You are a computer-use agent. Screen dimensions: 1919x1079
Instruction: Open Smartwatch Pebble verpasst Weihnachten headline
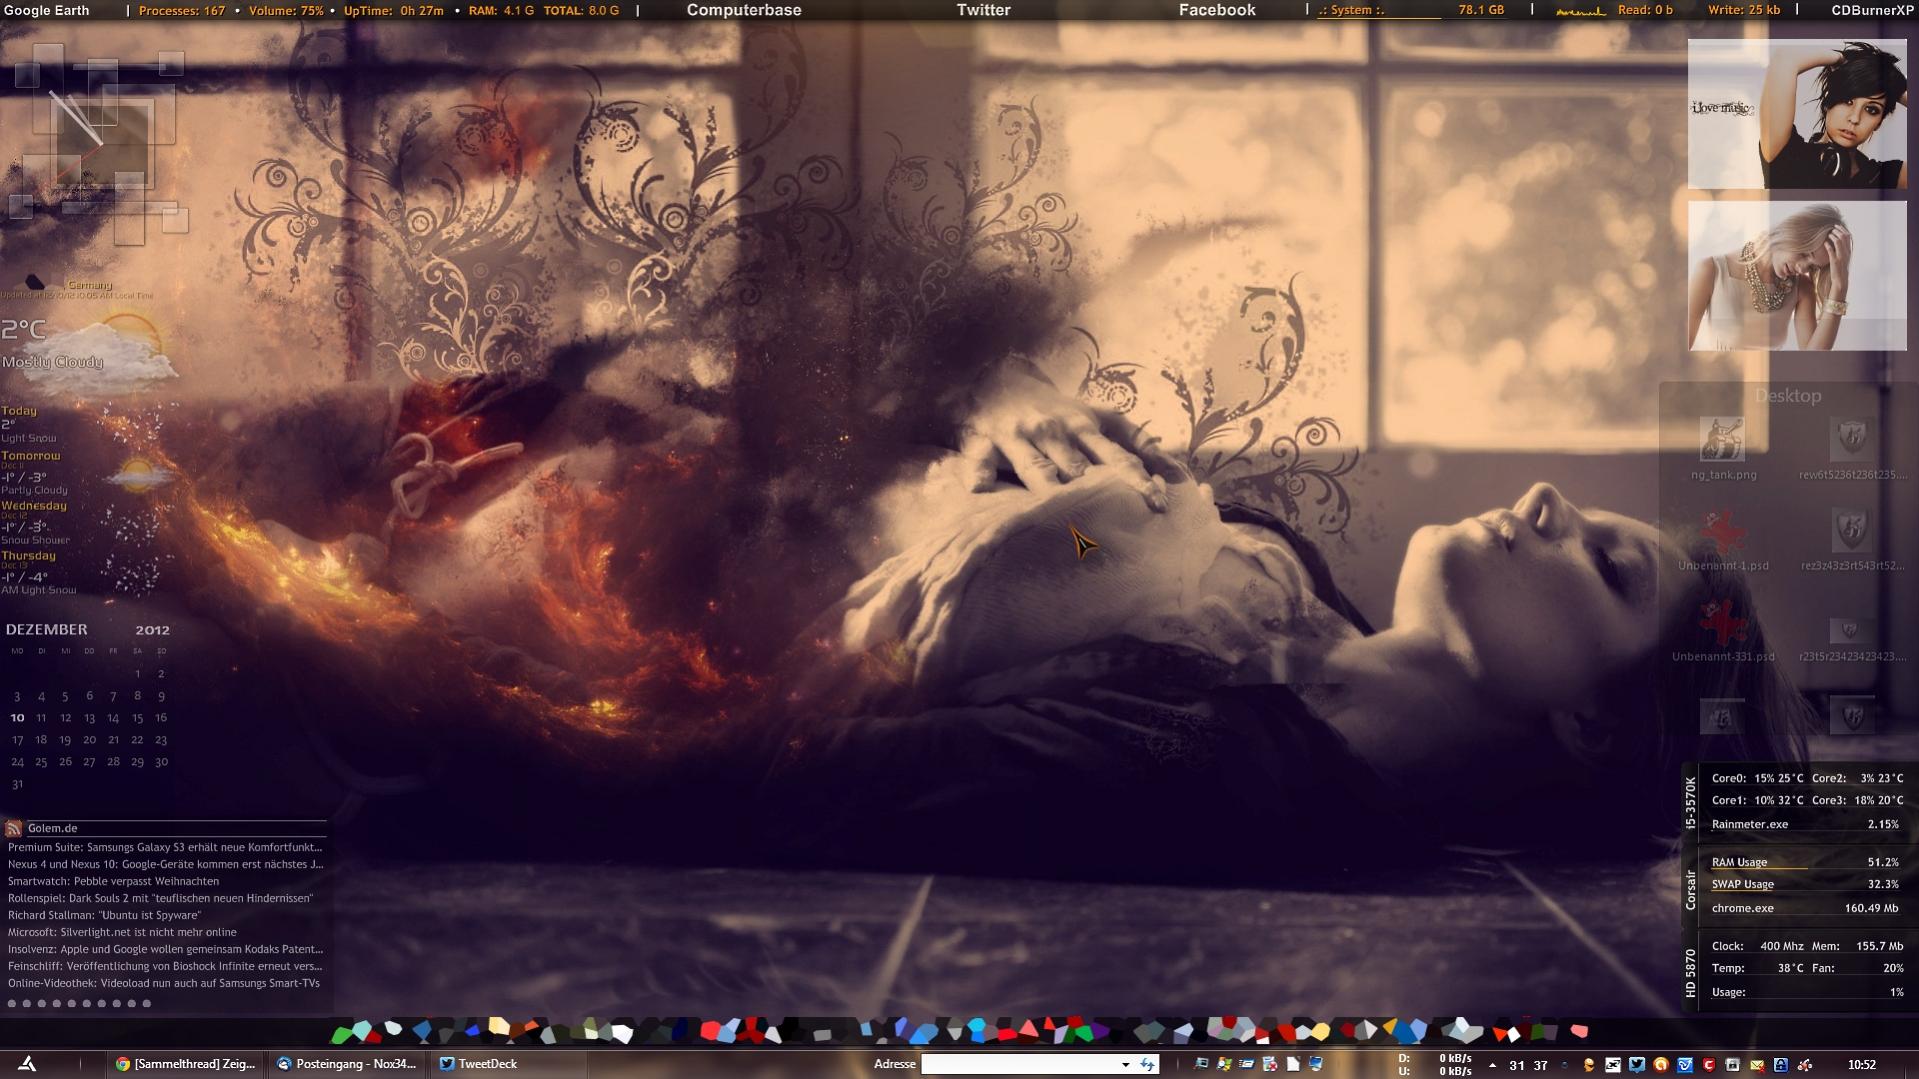[x=113, y=881]
